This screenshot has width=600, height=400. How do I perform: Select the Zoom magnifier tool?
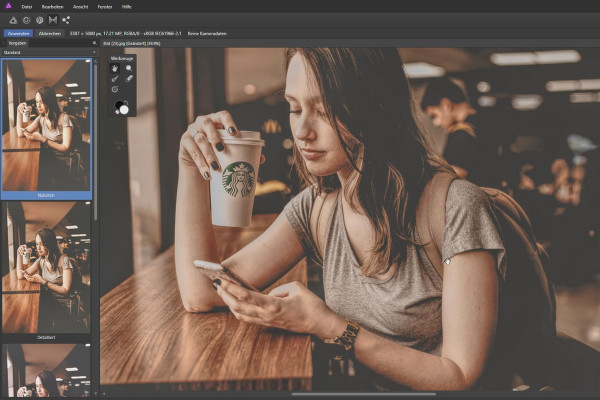(x=129, y=69)
